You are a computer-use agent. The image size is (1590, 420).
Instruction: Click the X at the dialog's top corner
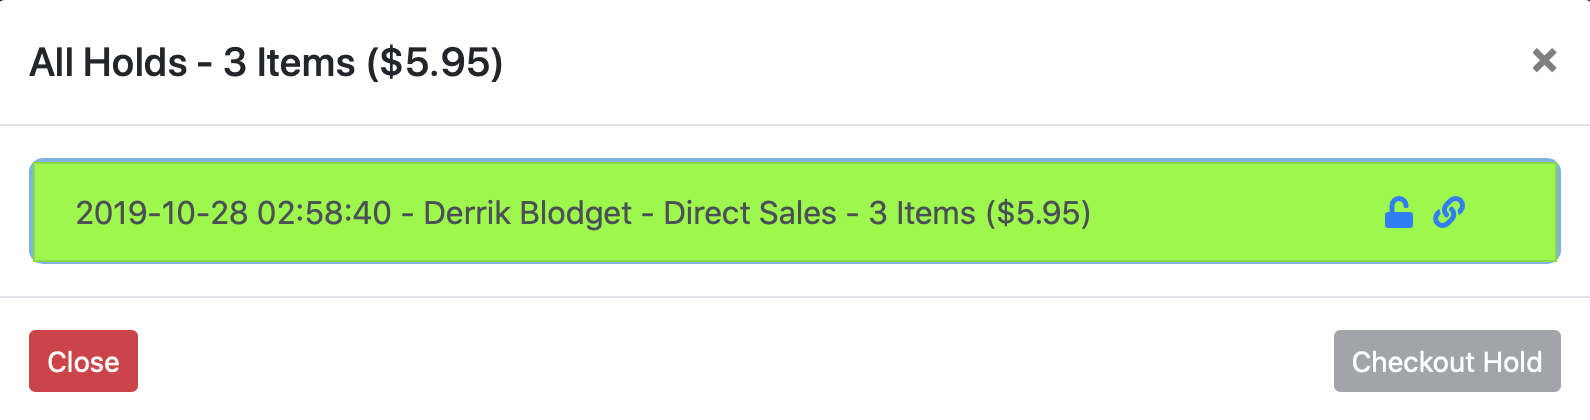[x=1544, y=61]
